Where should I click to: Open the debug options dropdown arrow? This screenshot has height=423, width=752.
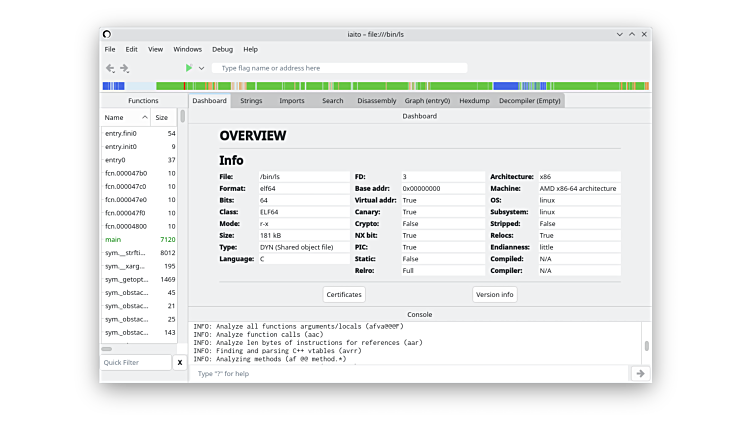pos(201,68)
